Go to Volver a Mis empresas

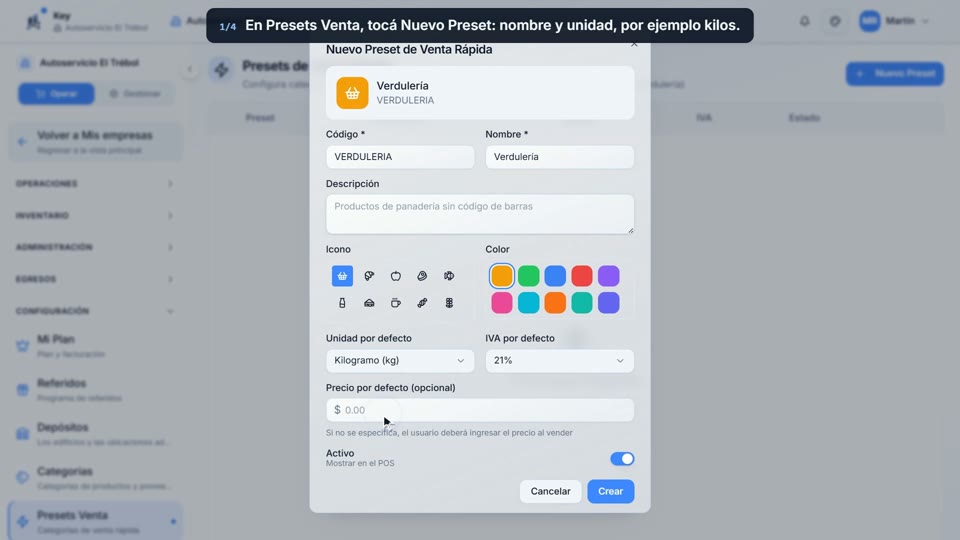click(95, 142)
